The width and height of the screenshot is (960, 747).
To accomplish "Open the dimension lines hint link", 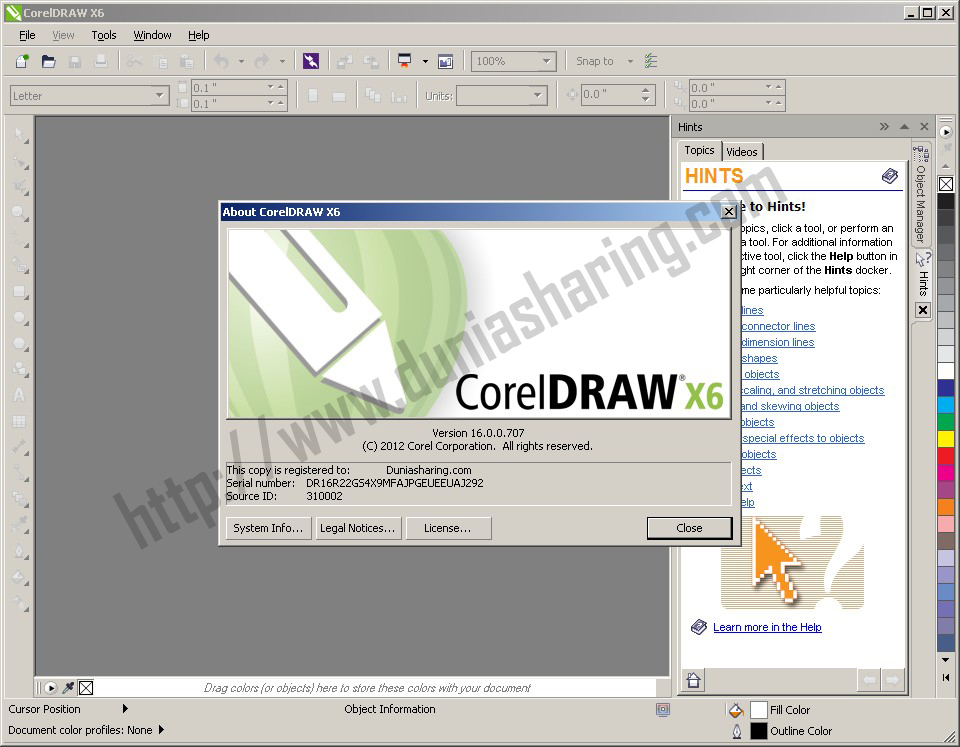I will [778, 342].
